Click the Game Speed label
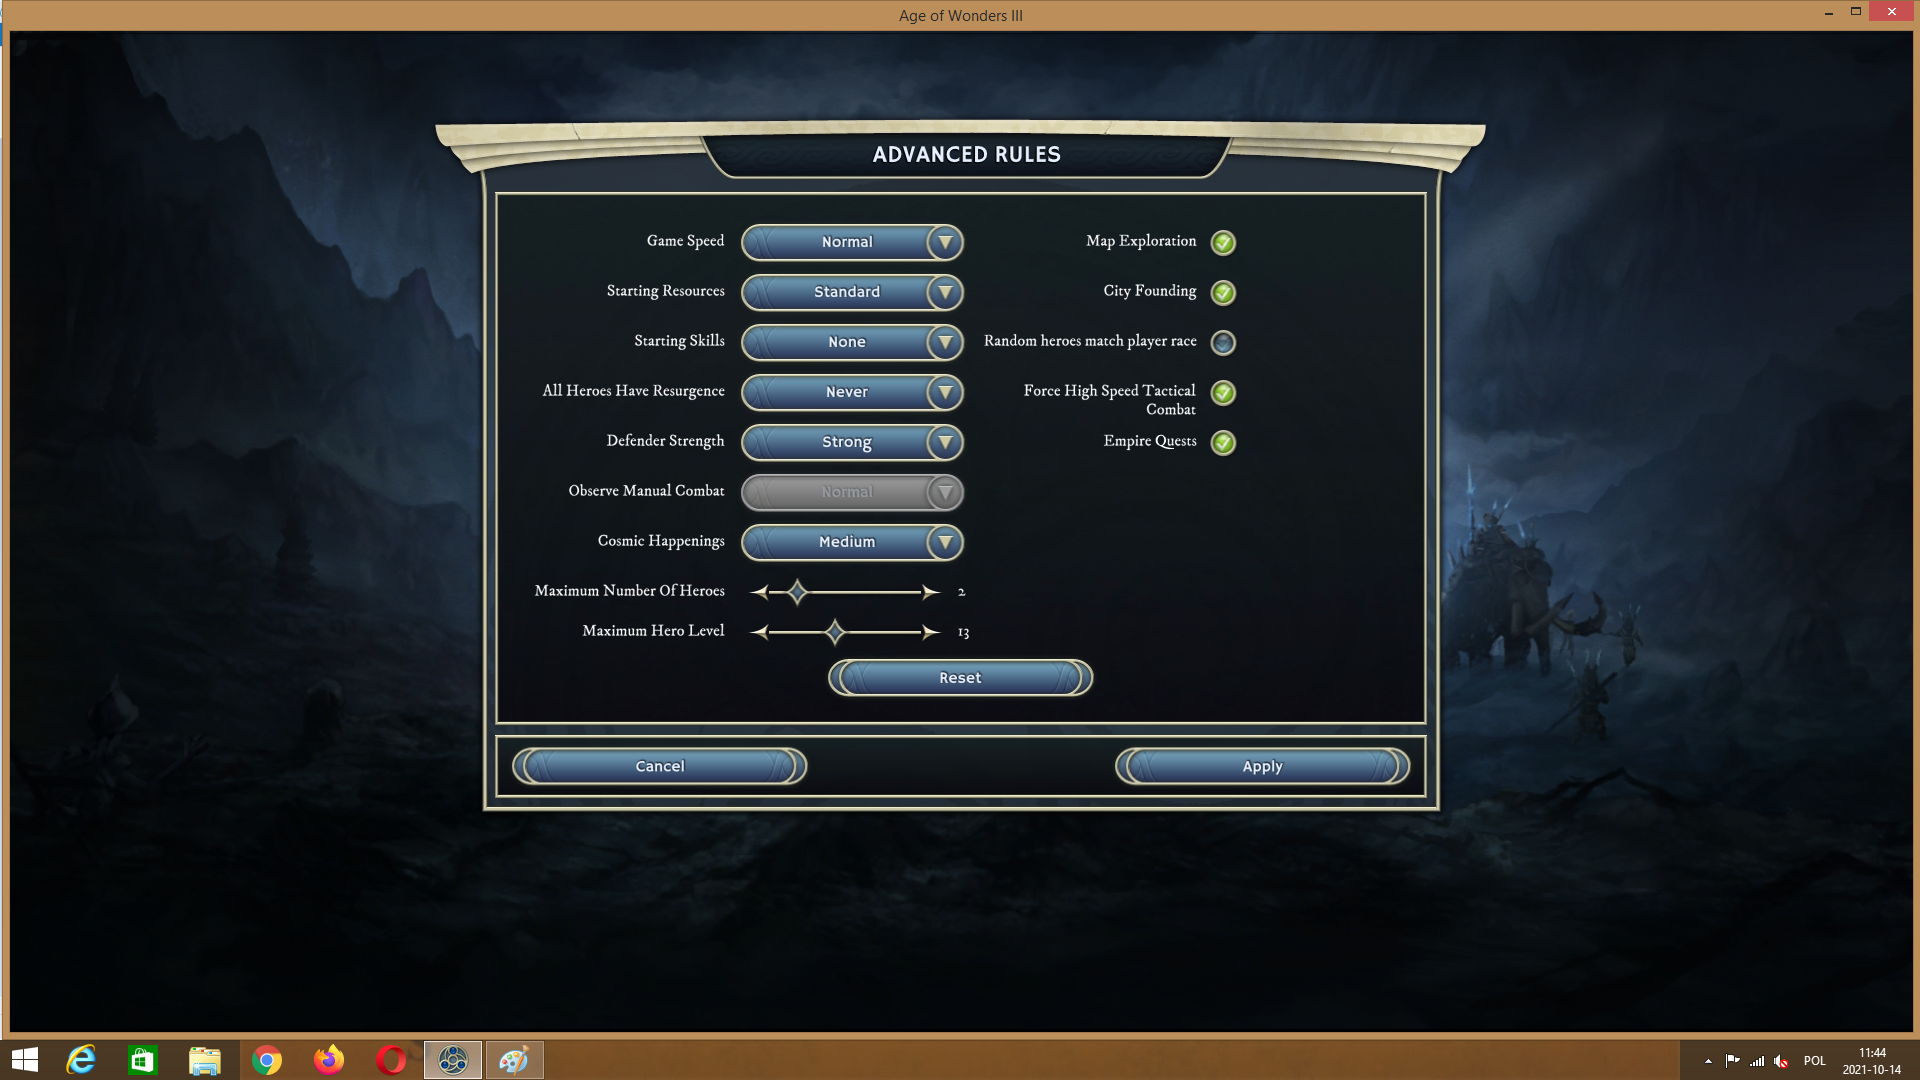The width and height of the screenshot is (1920, 1080). (685, 241)
